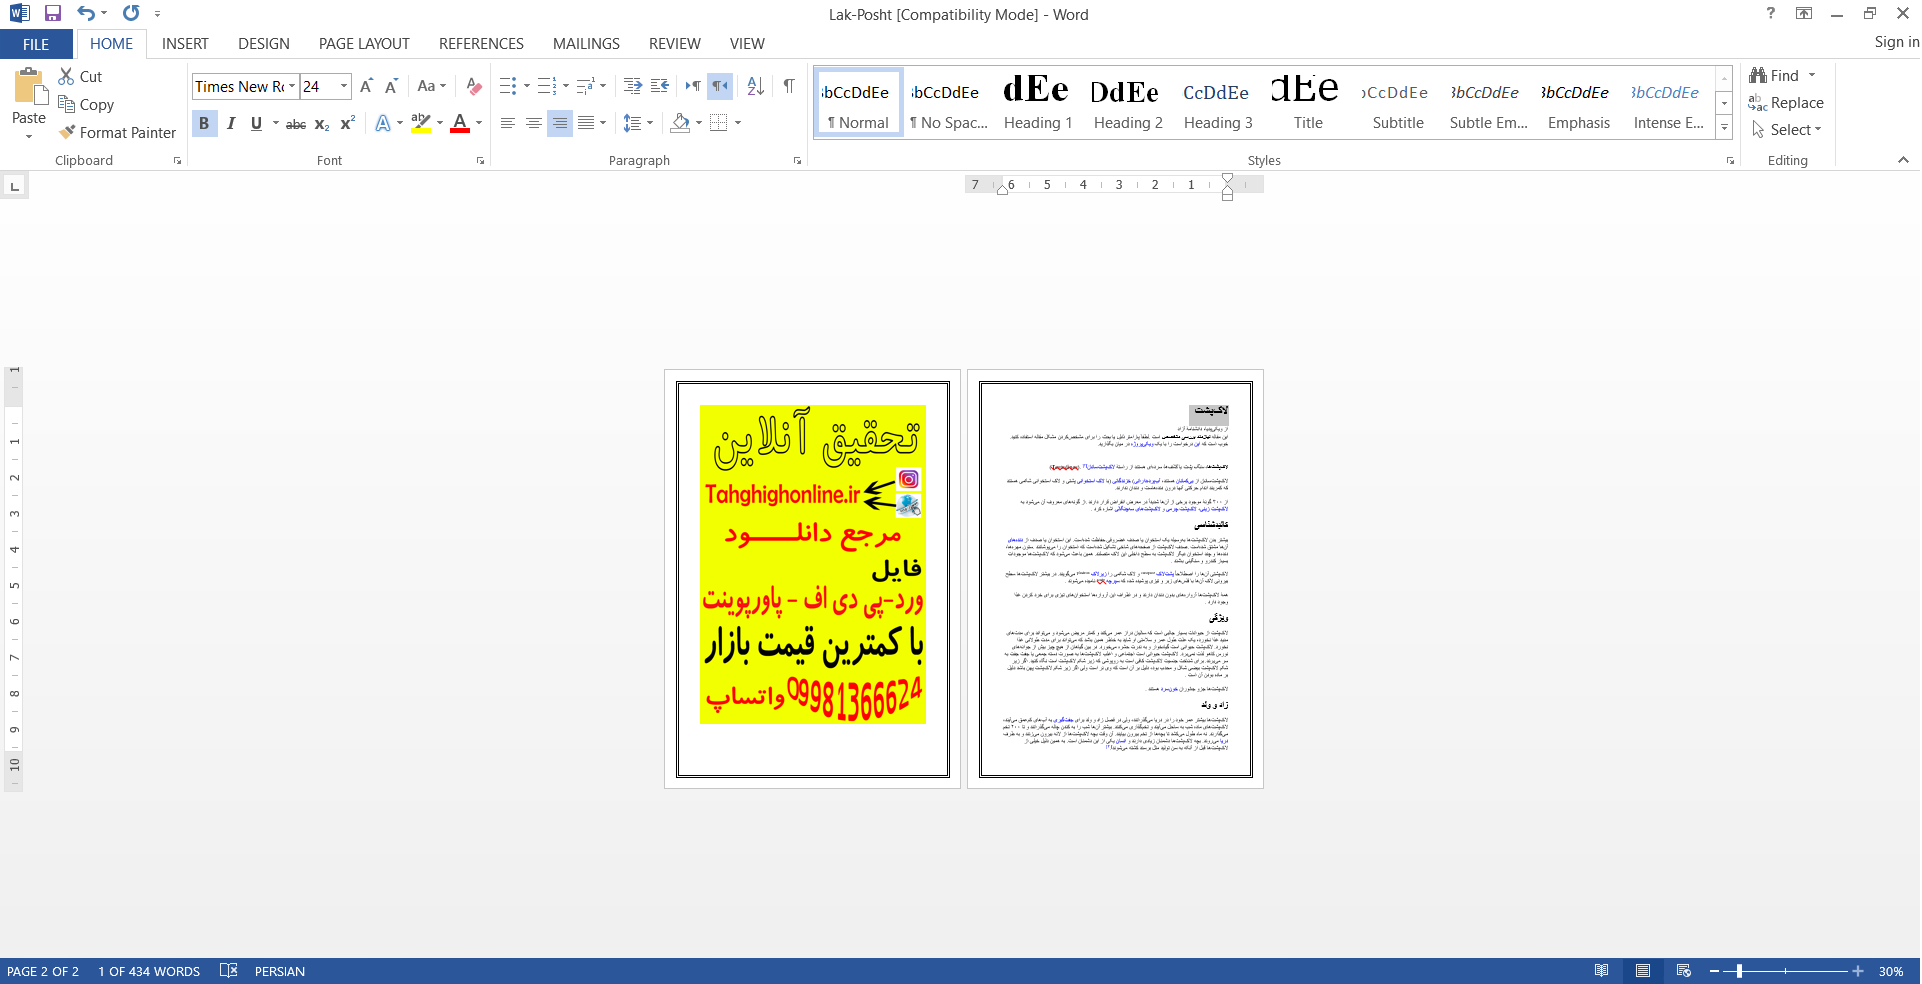Toggle Subscript formatting
Screen dimensions: 1922x984
coord(322,124)
